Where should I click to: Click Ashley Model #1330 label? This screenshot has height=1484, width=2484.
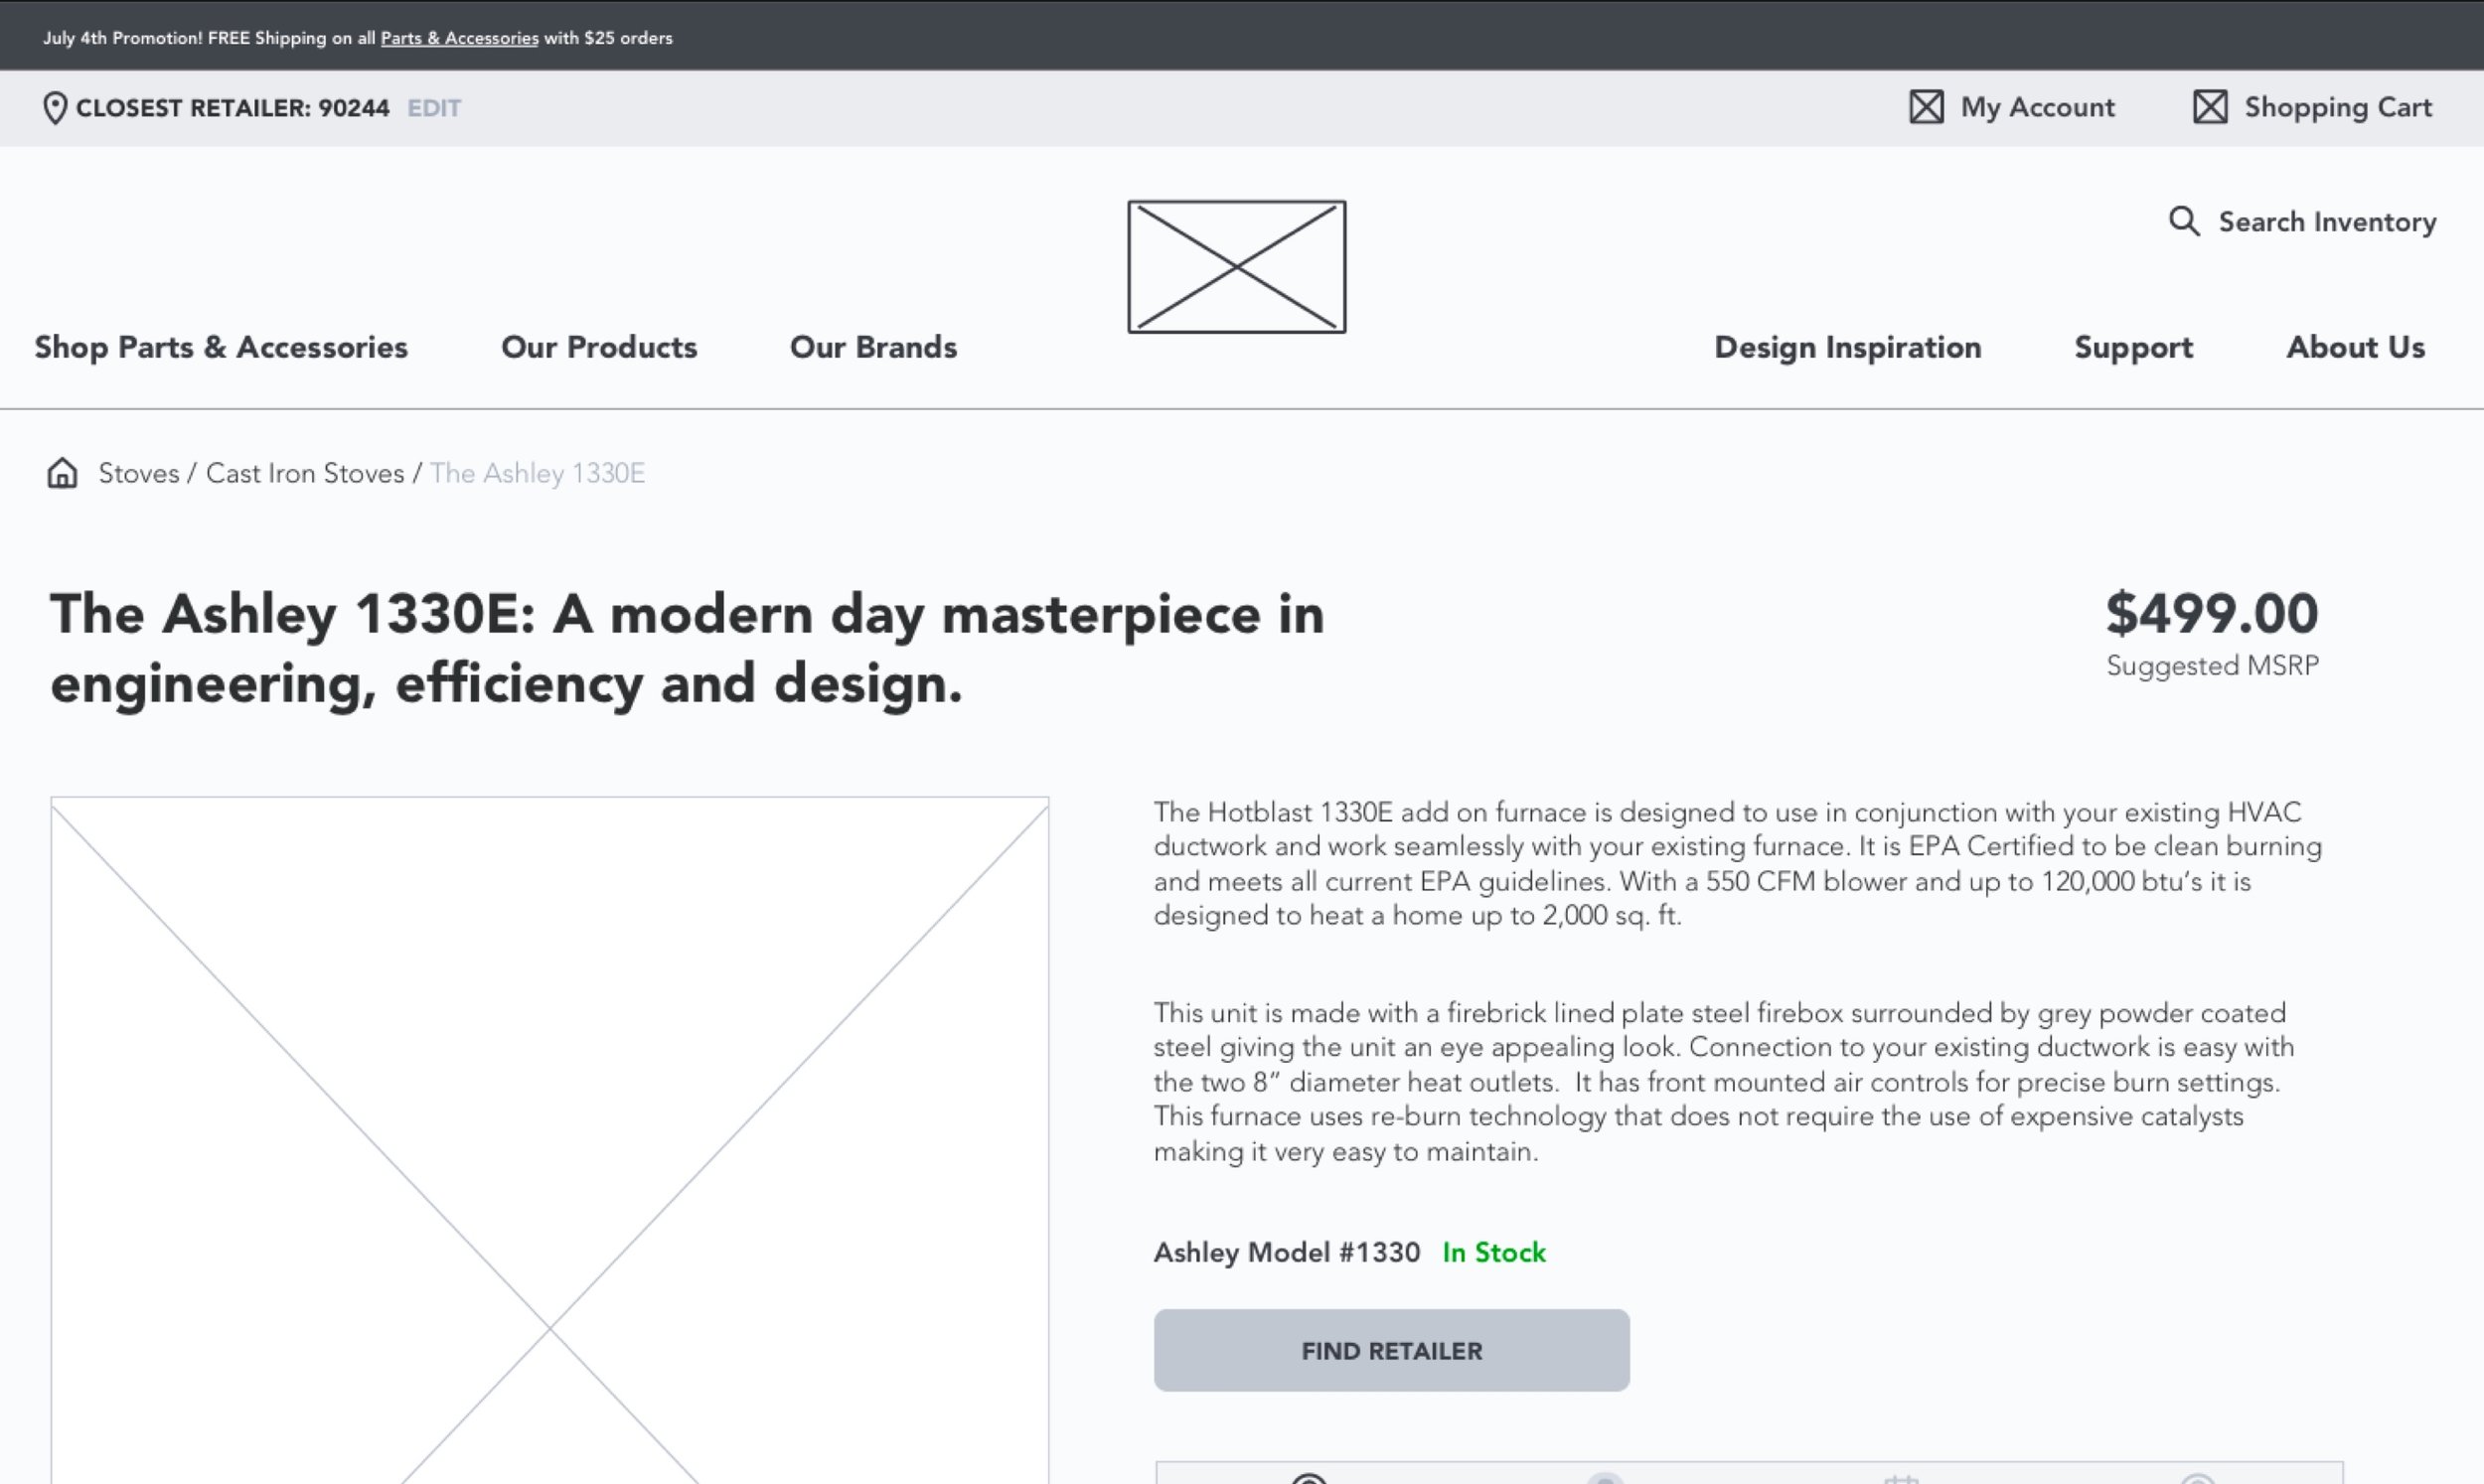[1286, 1252]
